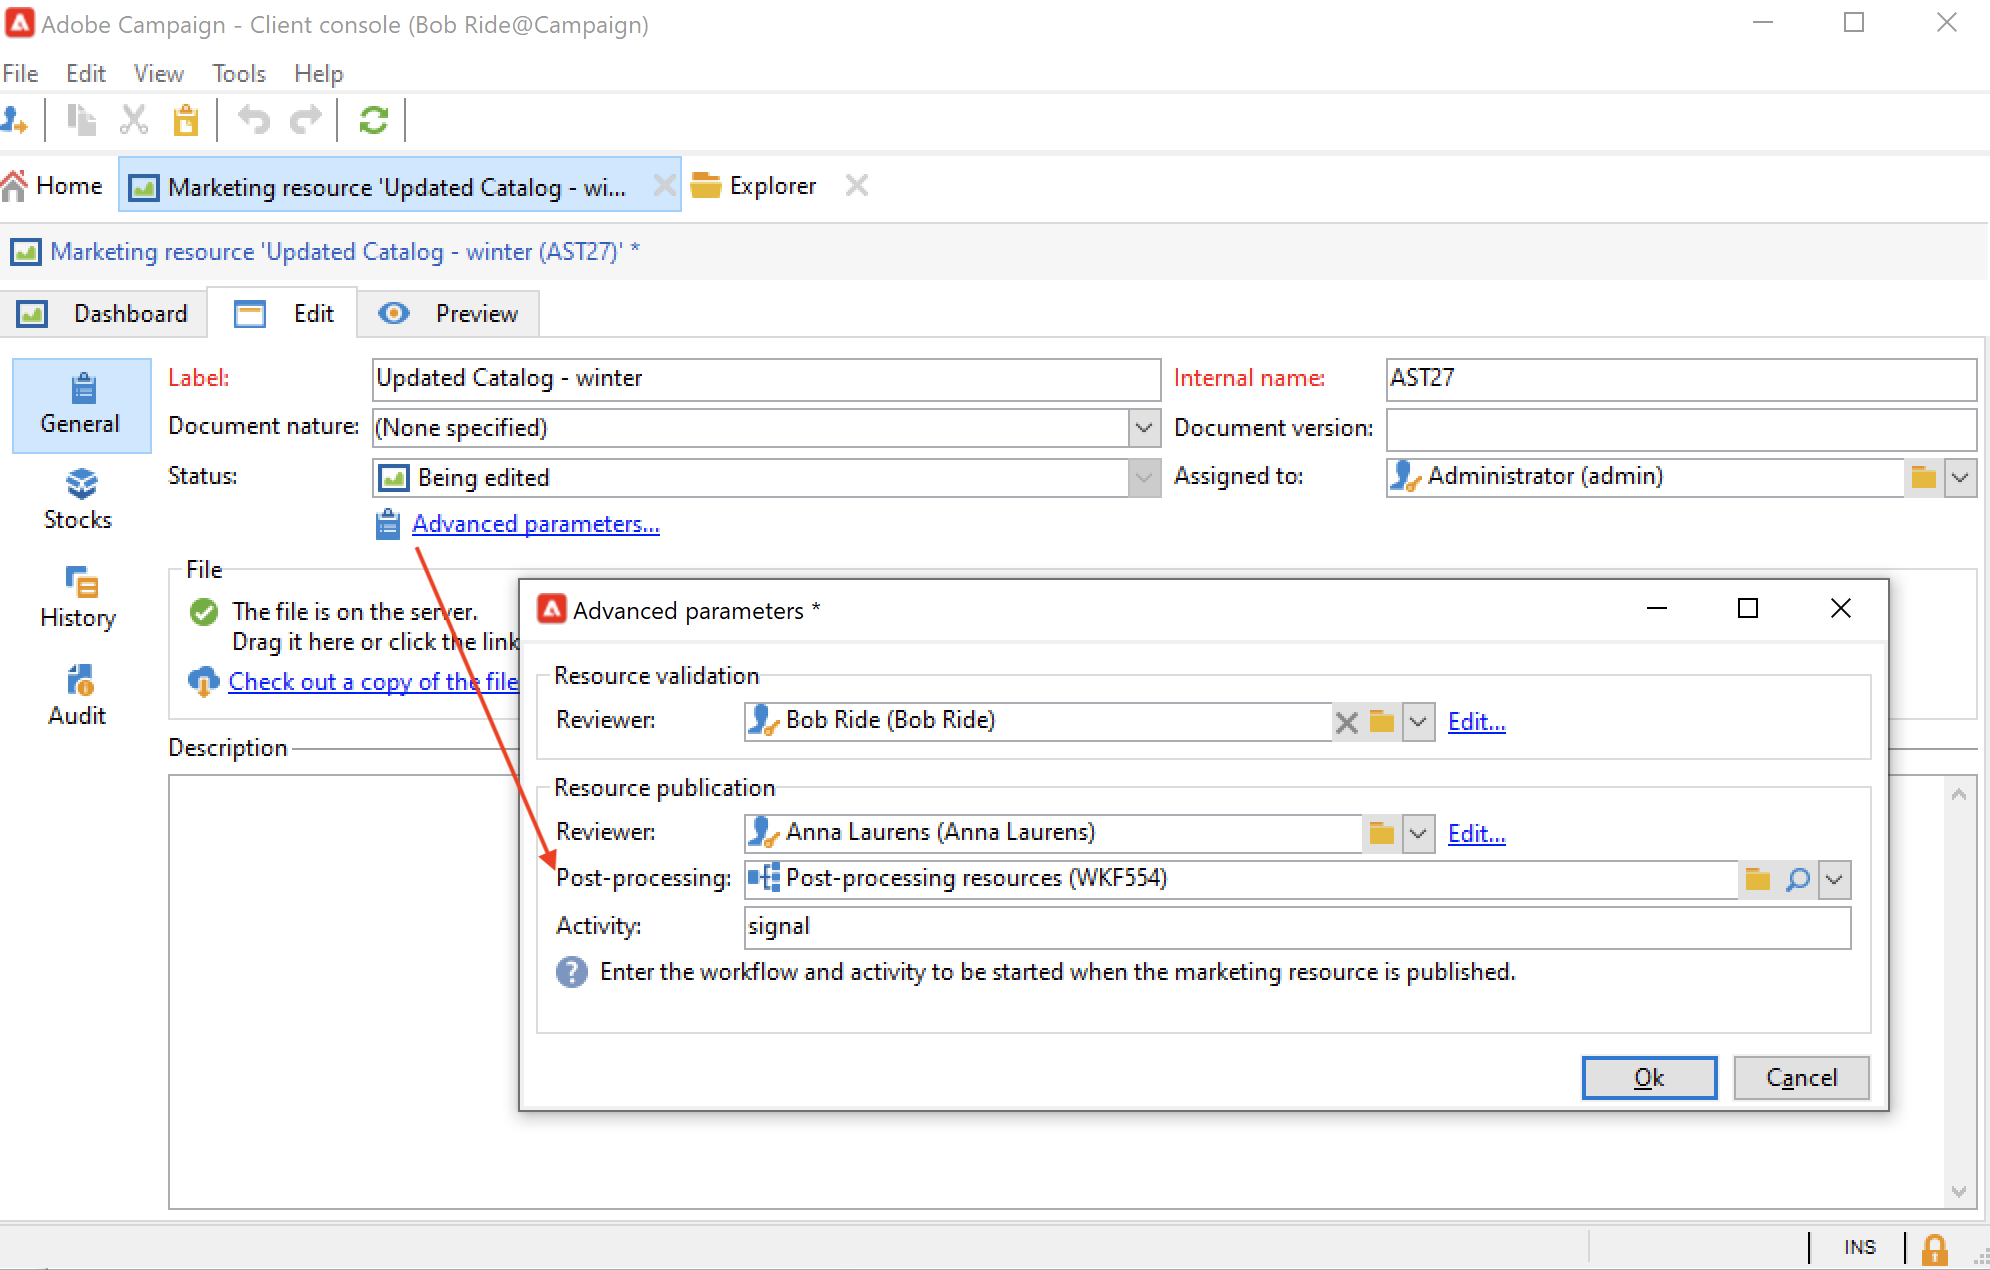This screenshot has height=1270, width=1990.
Task: Click the Paste clipboard toolbar icon
Action: pyautogui.click(x=186, y=121)
